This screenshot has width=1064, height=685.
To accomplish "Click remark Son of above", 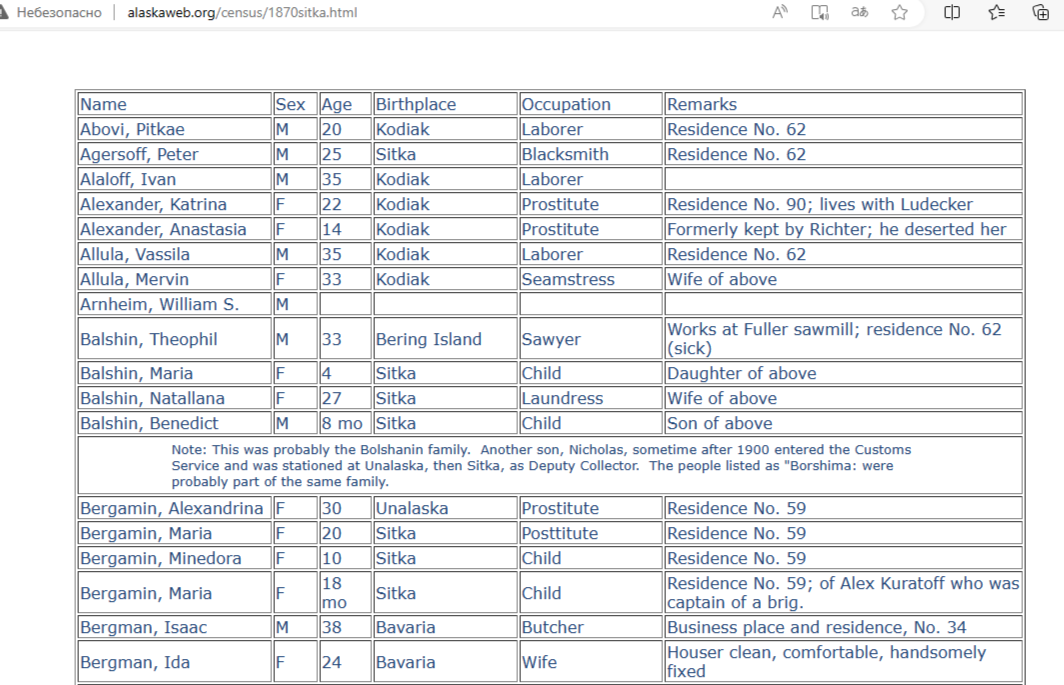I will (x=843, y=423).
